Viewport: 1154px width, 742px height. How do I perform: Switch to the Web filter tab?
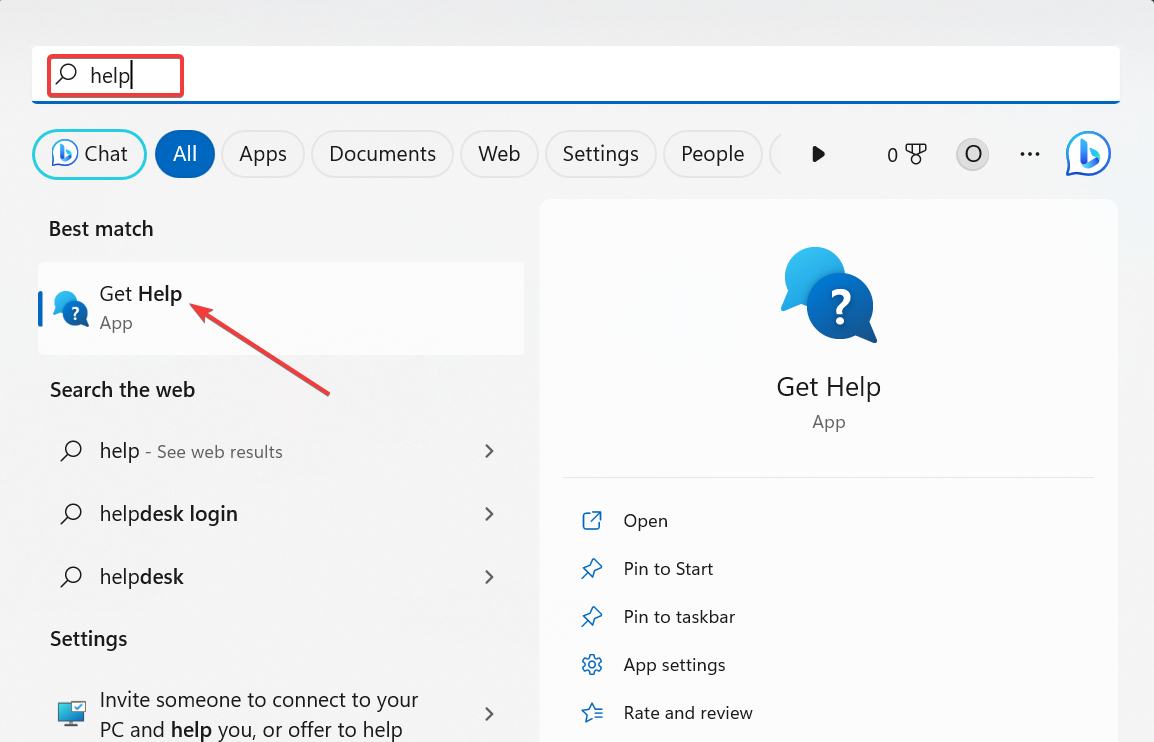pos(499,154)
